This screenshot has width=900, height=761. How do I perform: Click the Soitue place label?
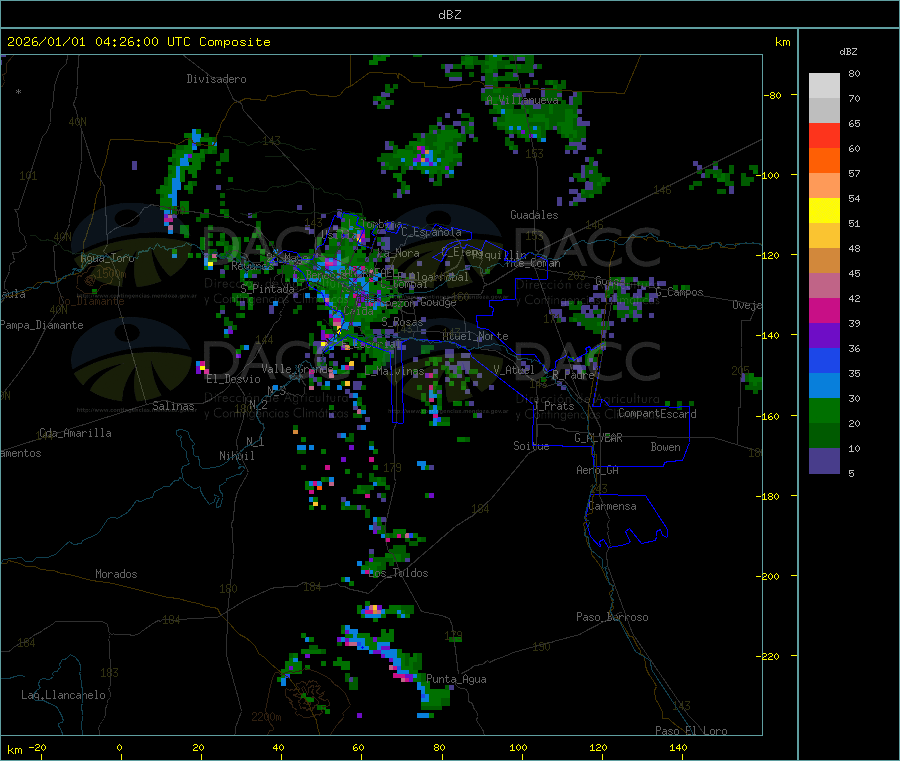tap(531, 446)
